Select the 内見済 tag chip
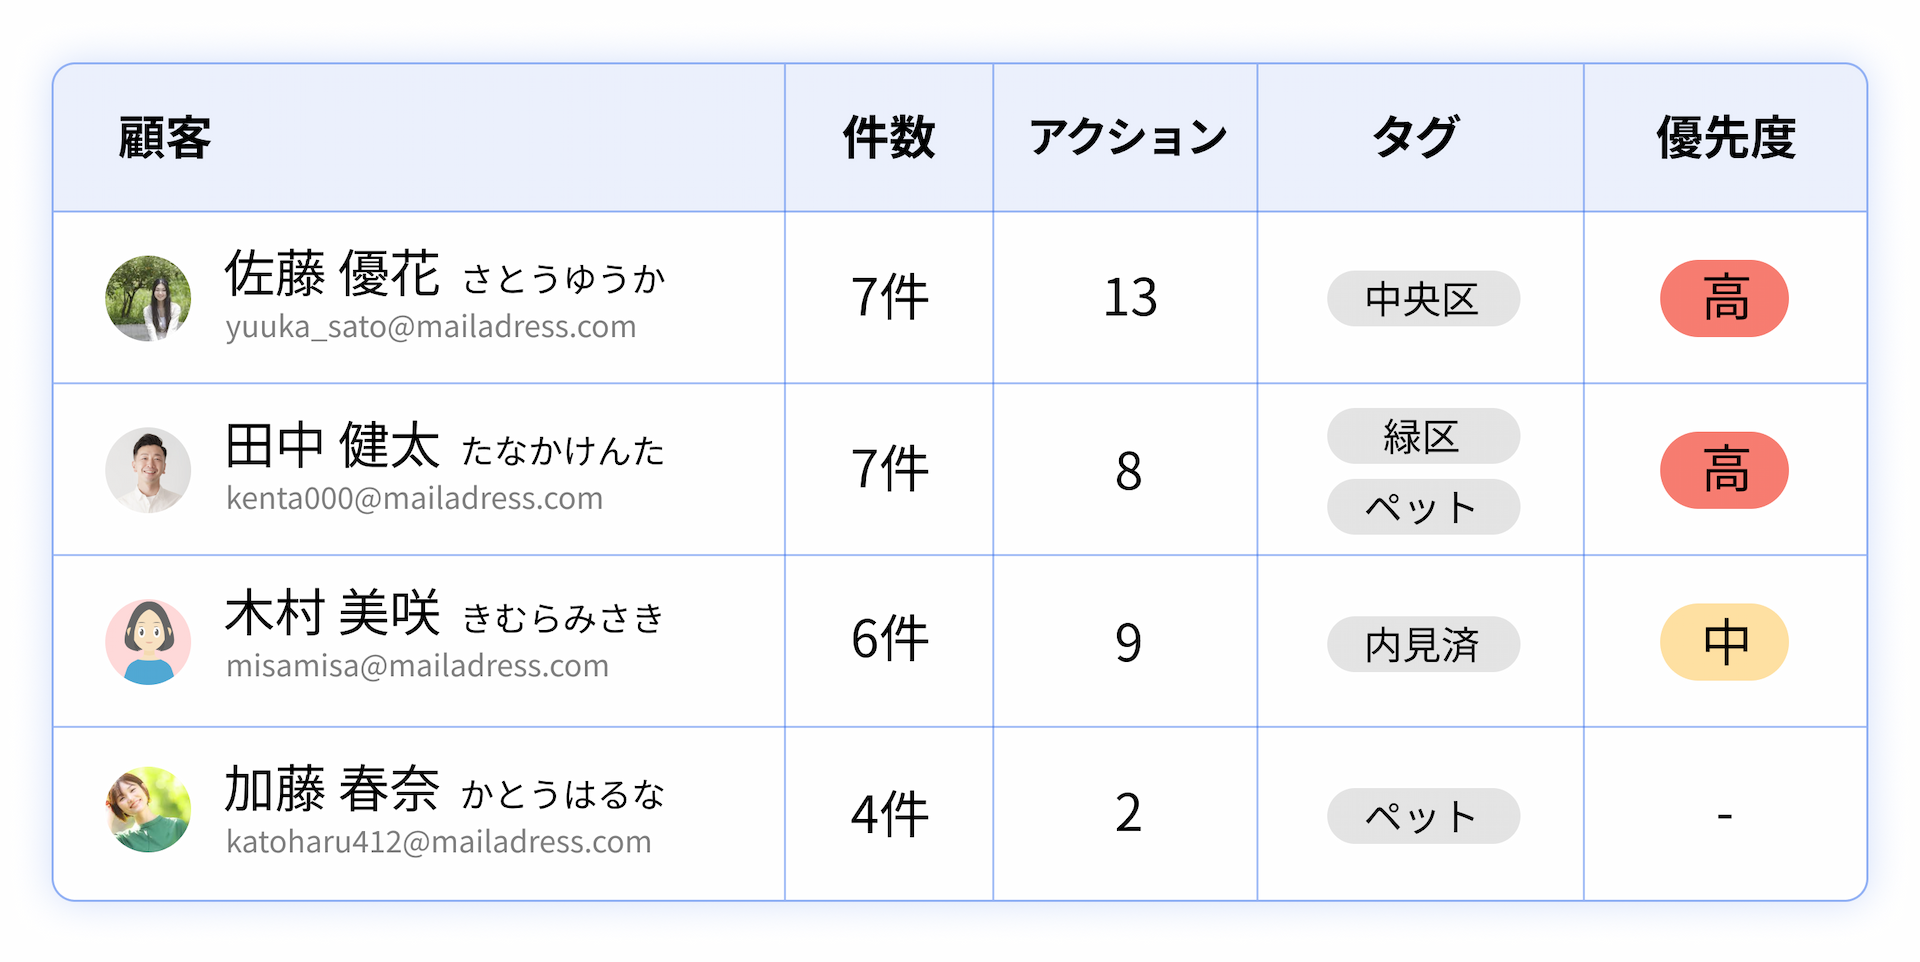 coord(1422,644)
